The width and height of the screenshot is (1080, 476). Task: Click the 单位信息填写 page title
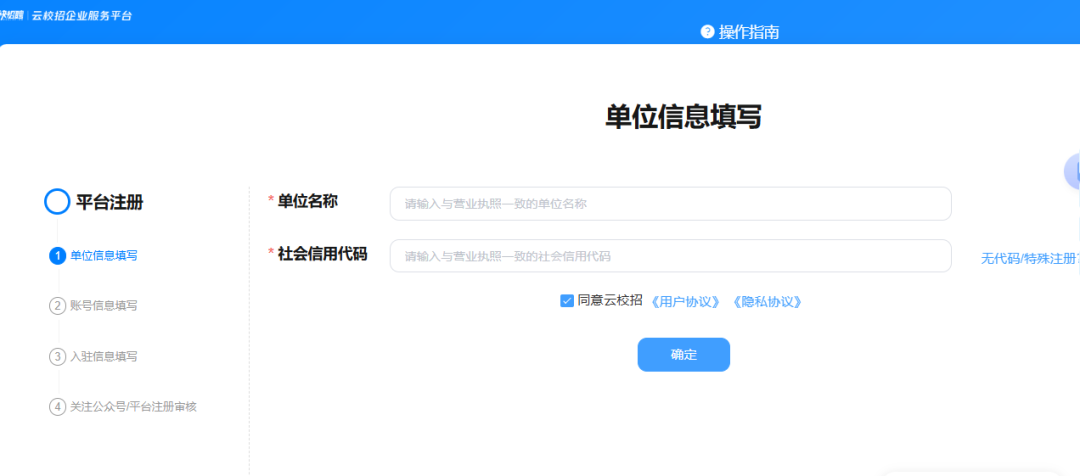683,116
